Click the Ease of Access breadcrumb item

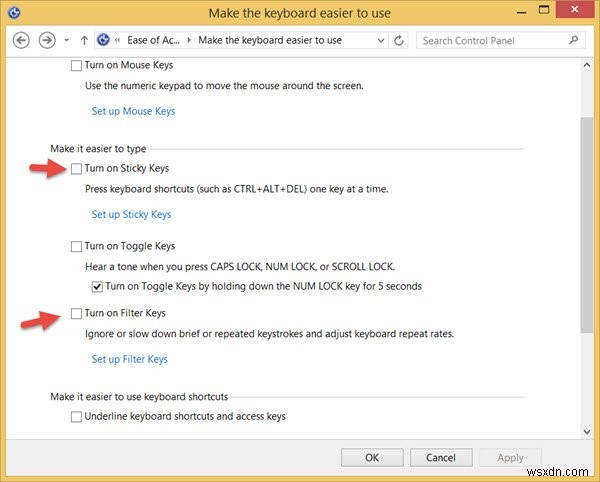tap(153, 41)
